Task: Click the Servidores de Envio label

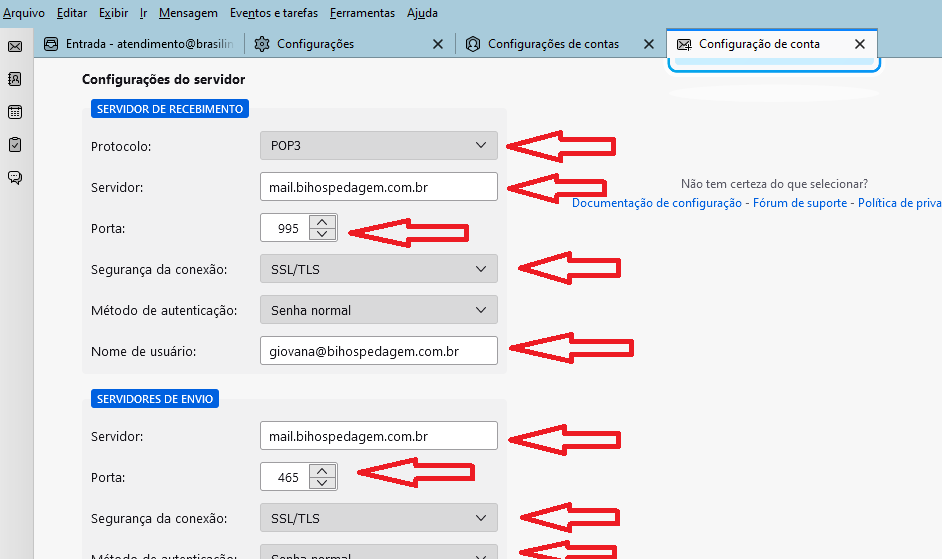Action: pyautogui.click(x=155, y=399)
